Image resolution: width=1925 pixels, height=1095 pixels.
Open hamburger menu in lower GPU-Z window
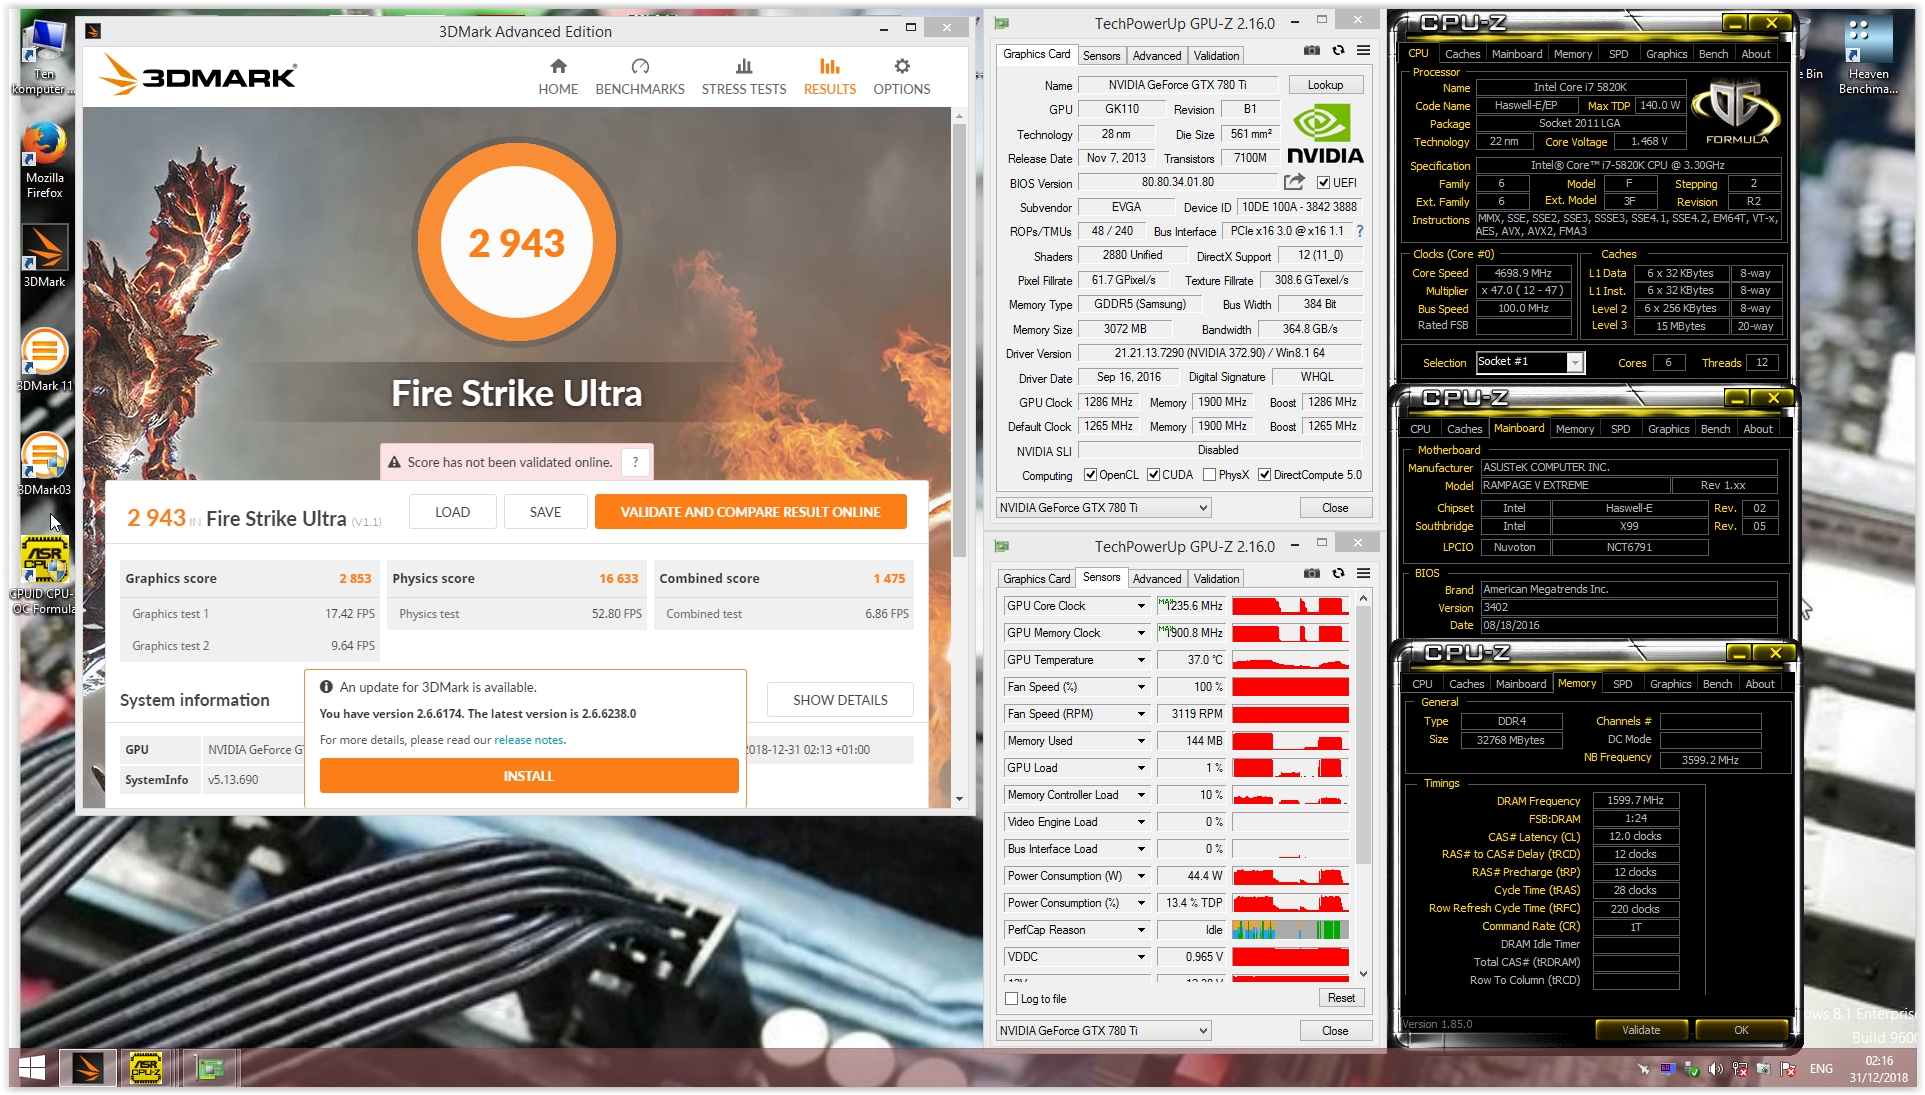[1363, 574]
